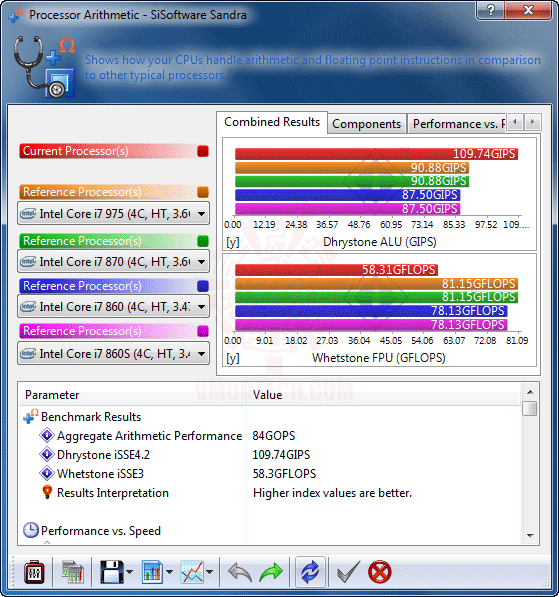Screen dimensions: 559x597
Task: Click the 58.3GFLOPS value in the results list
Action: (284, 474)
